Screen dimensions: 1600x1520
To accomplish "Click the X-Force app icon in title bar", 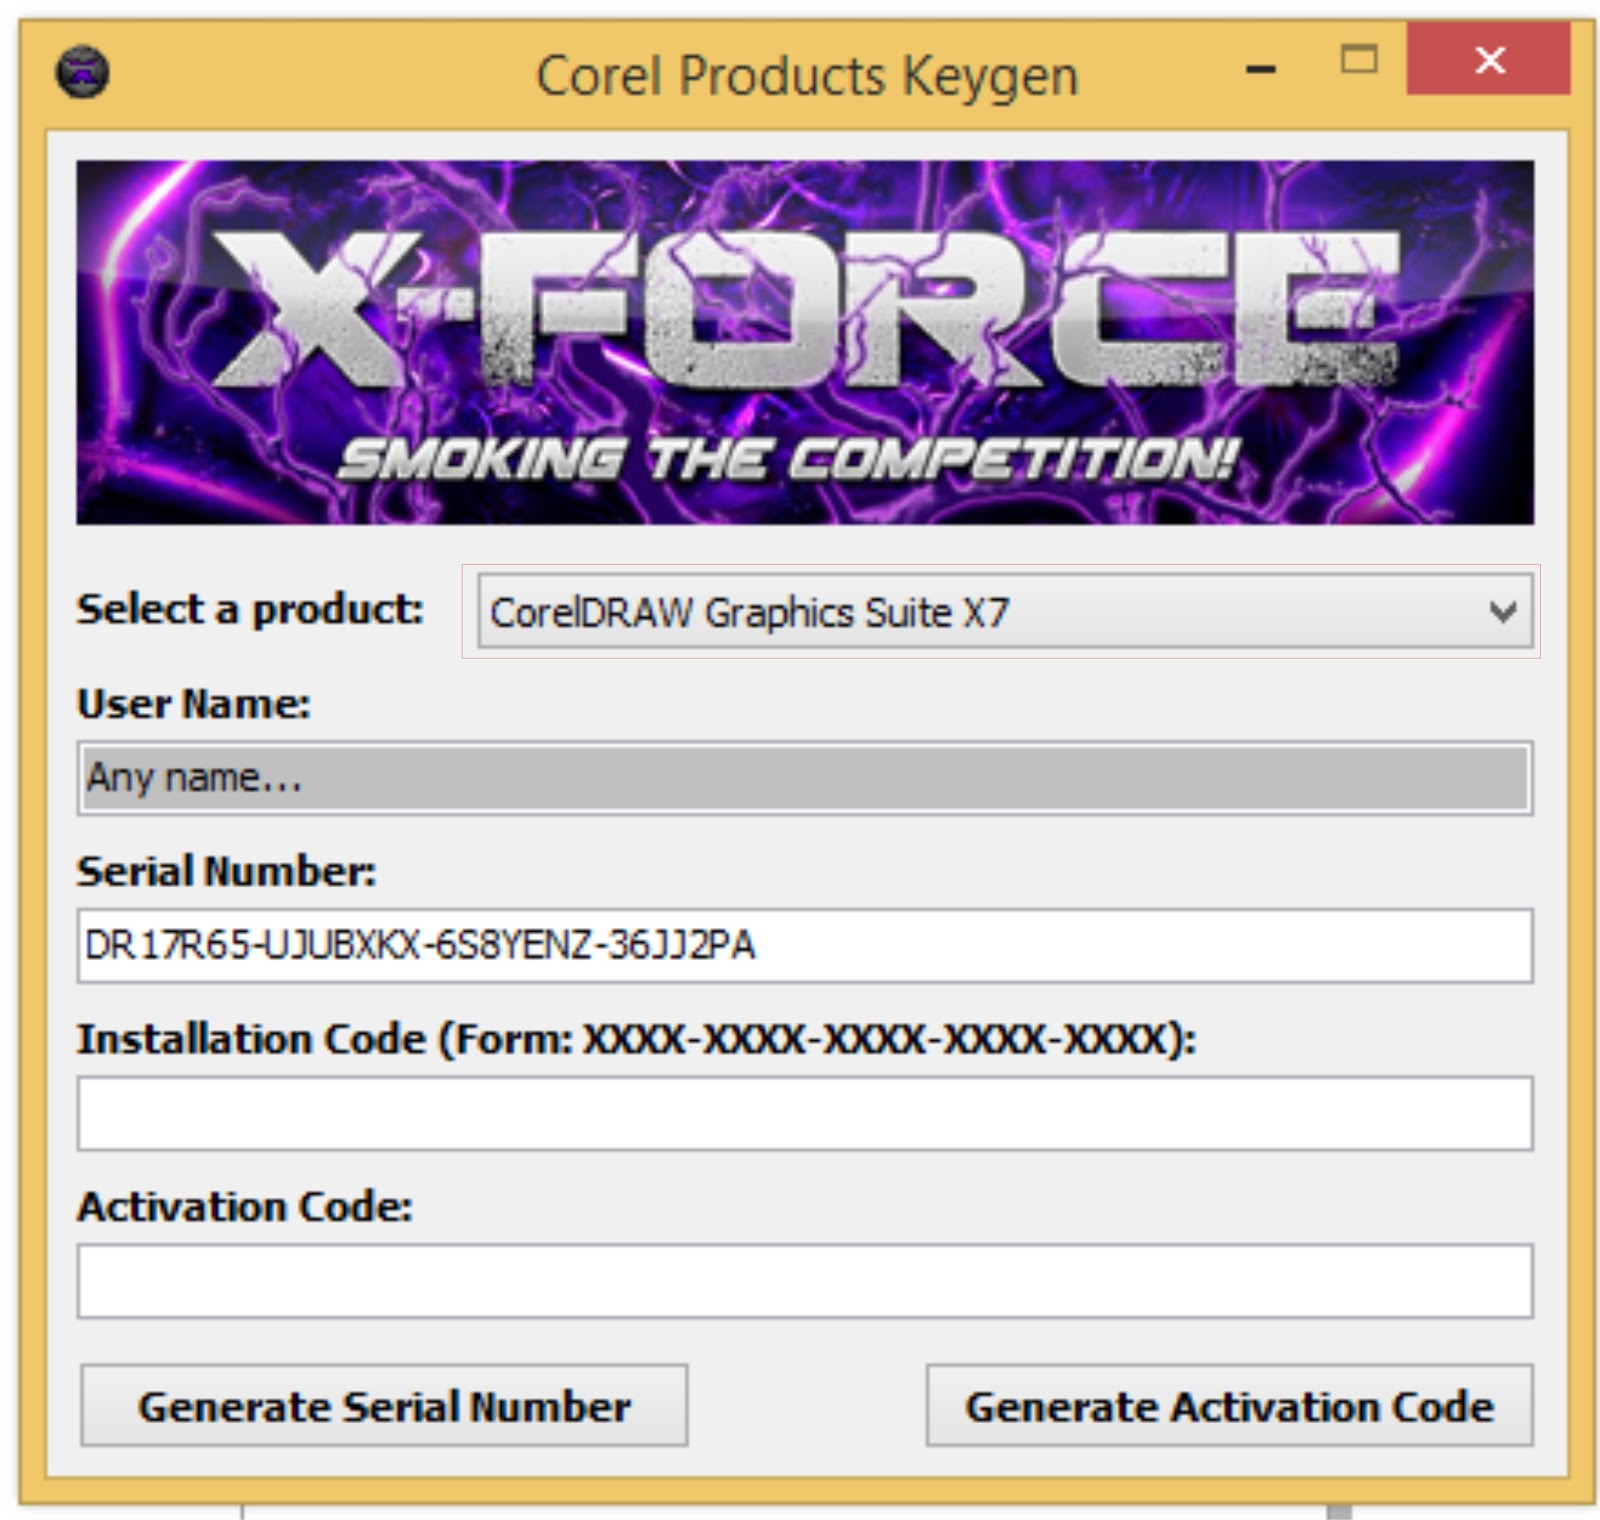I will click(x=82, y=71).
